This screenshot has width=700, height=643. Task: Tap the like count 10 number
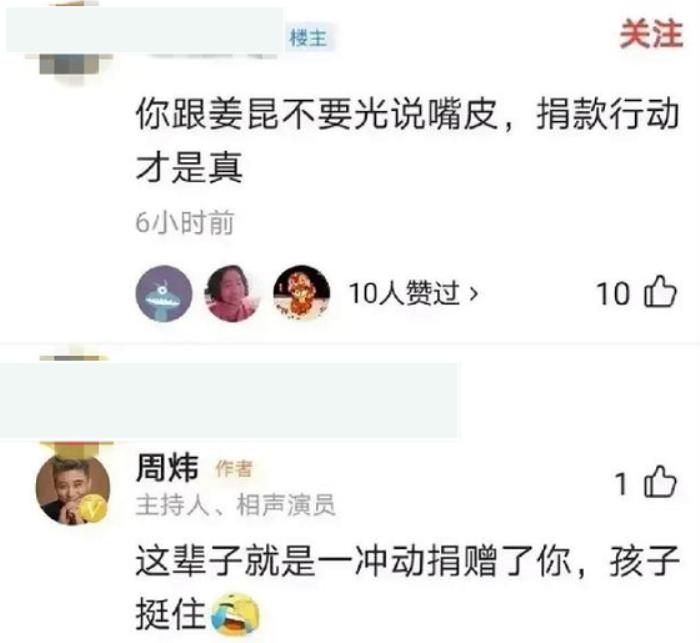pos(613,294)
